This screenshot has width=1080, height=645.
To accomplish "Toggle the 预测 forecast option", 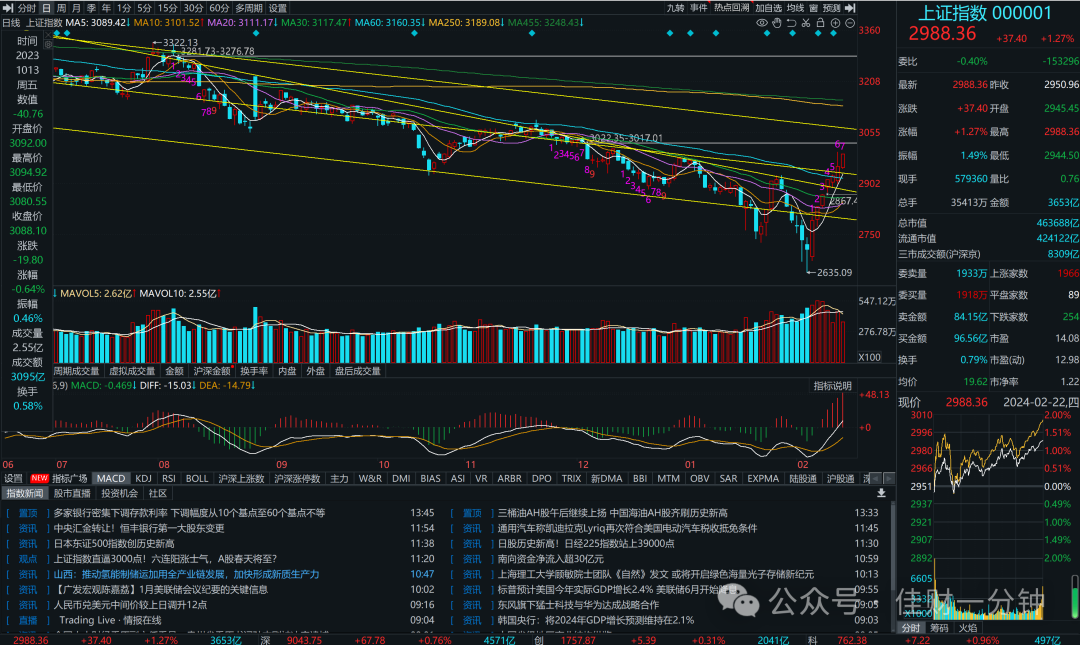I will 831,8.
